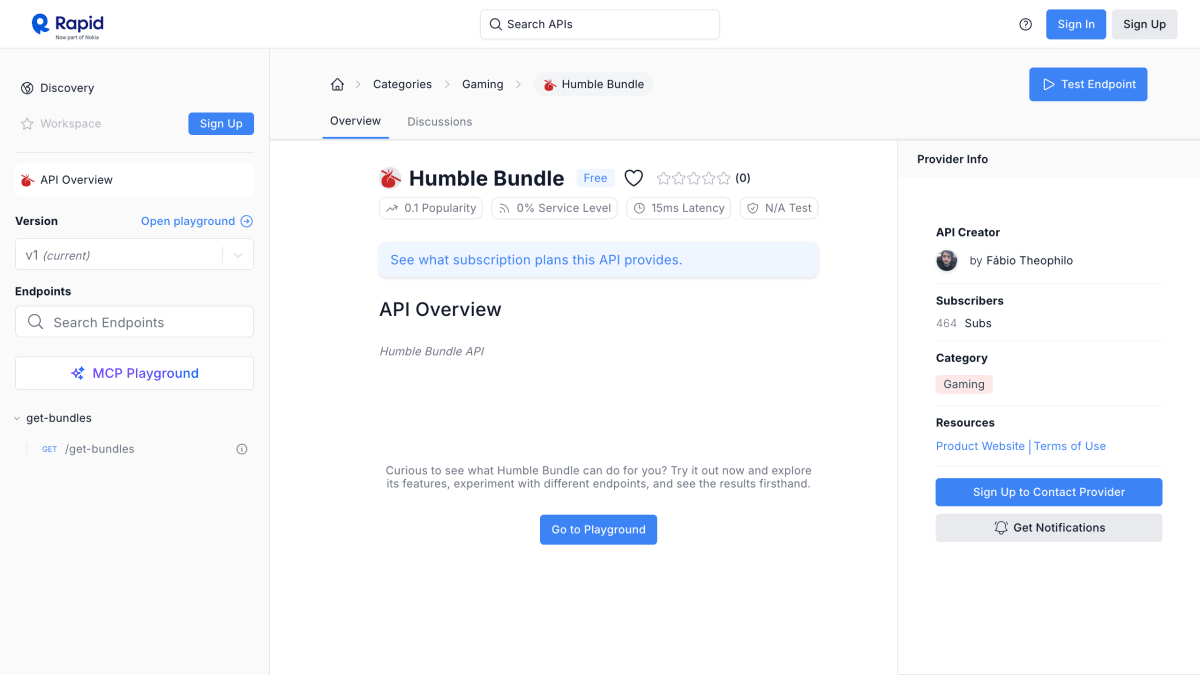Click the Categories breadcrumb
Image resolution: width=1200 pixels, height=675 pixels.
tap(402, 84)
